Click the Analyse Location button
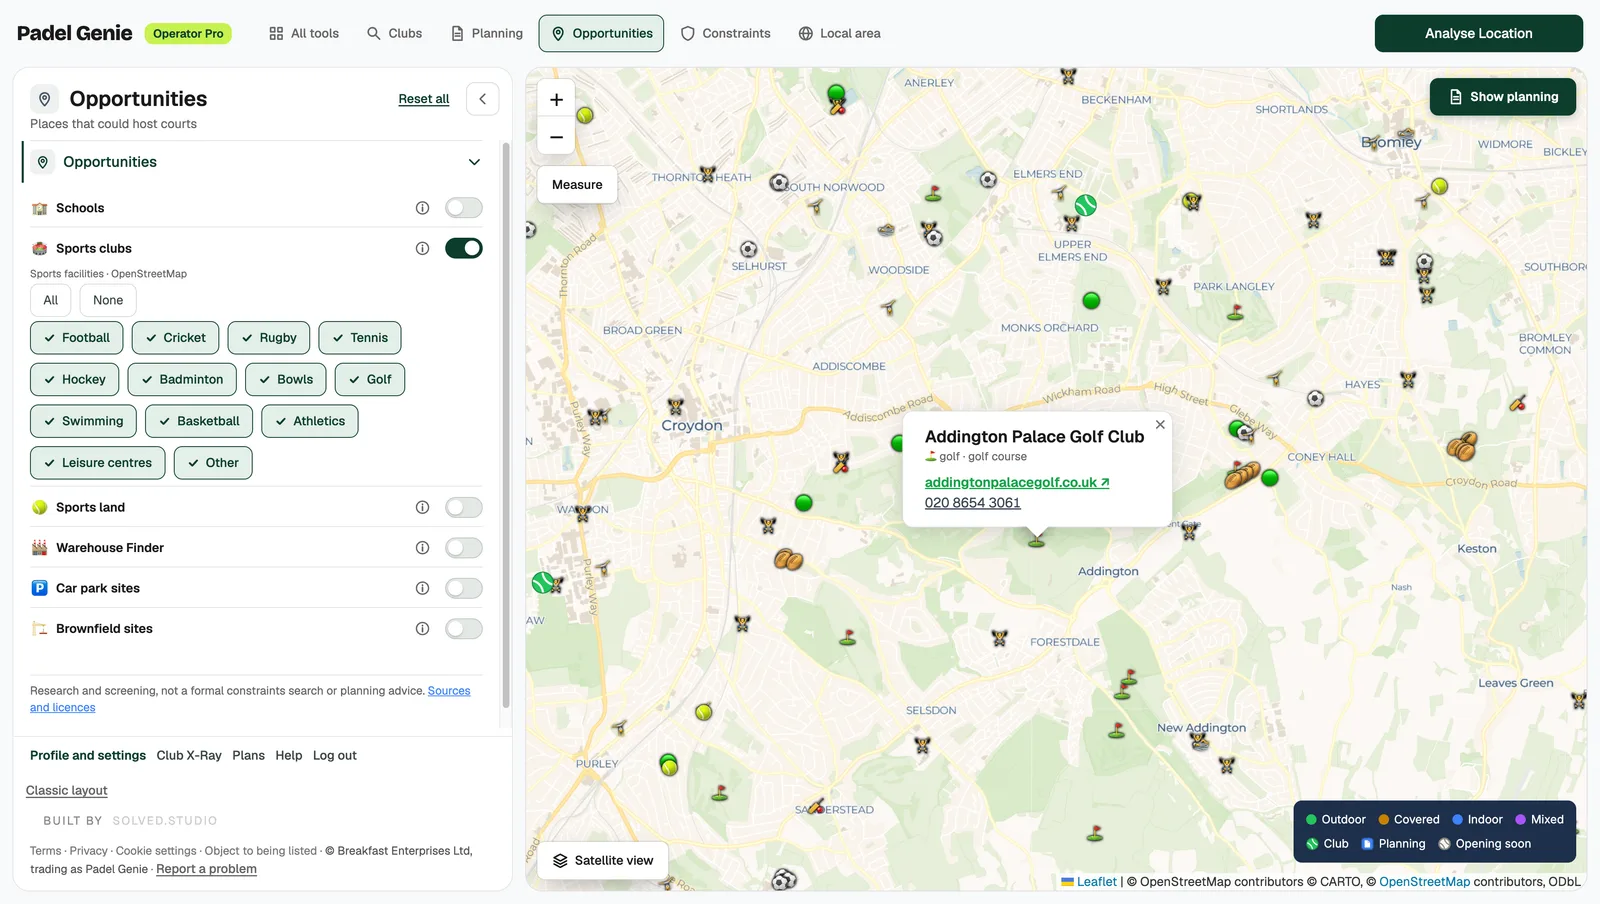 pos(1478,33)
